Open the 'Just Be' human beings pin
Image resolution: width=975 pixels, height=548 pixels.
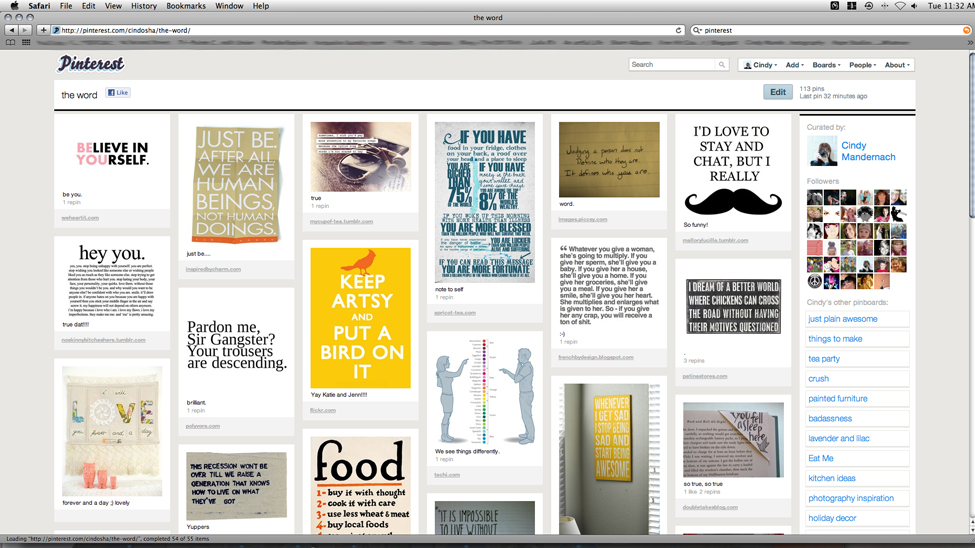(236, 184)
